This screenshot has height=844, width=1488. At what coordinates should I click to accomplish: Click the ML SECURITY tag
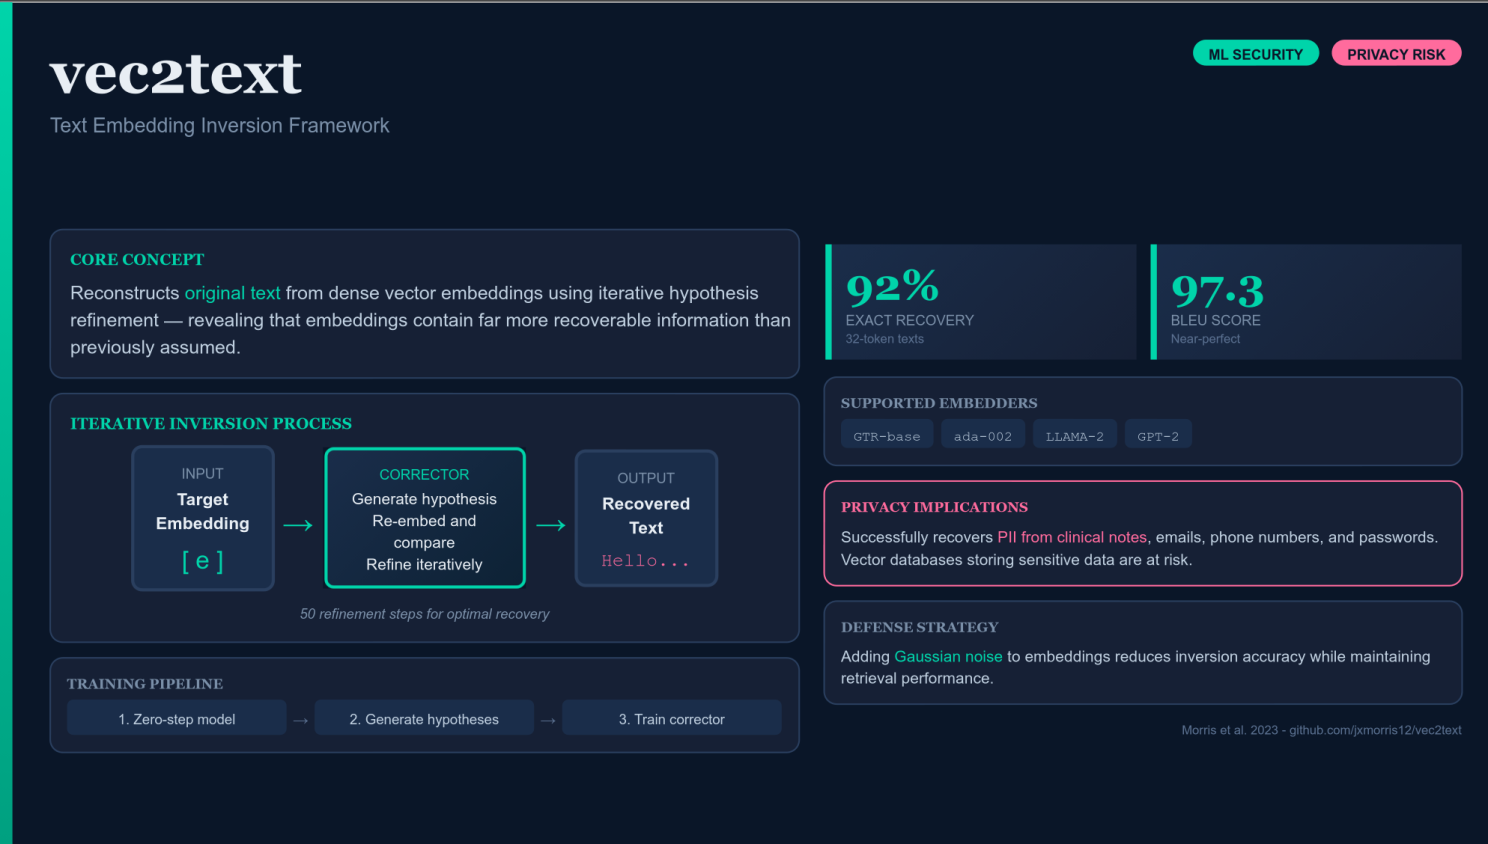pos(1255,54)
